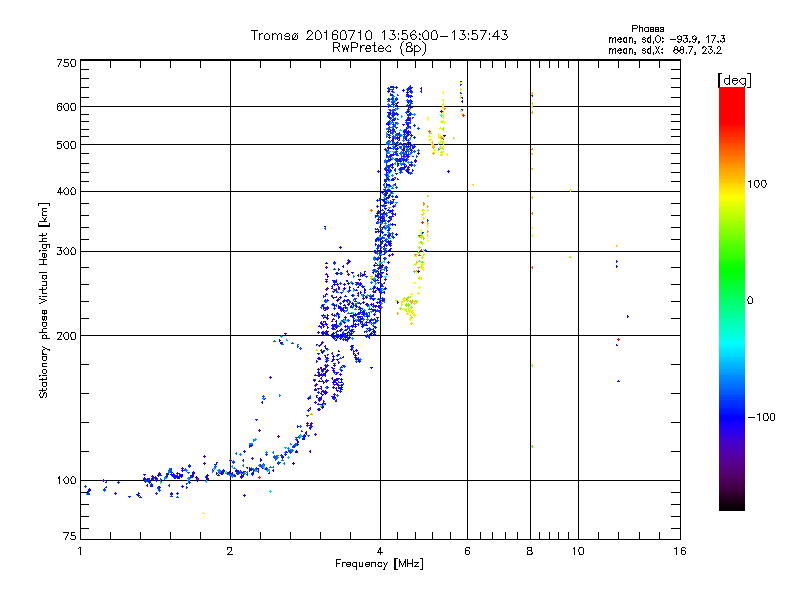
Task: Click the '2' x-axis tick label
Action: pos(230,551)
